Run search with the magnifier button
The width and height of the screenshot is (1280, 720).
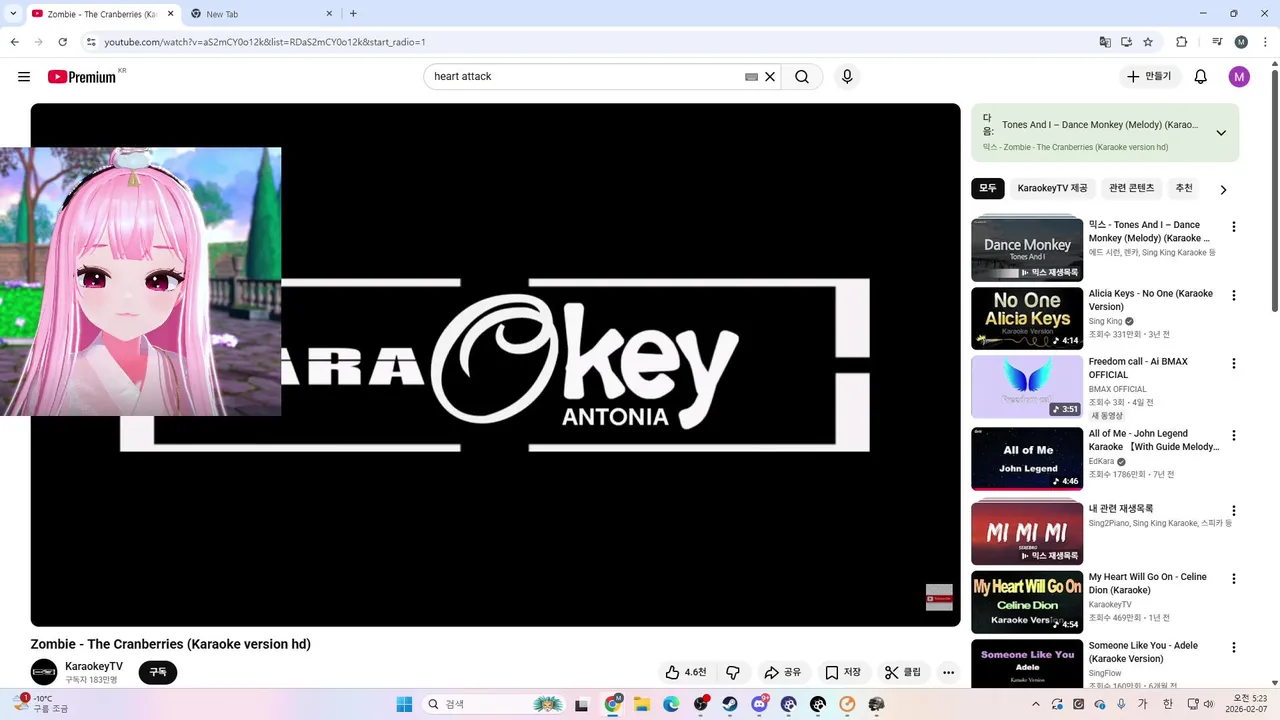[x=802, y=77]
